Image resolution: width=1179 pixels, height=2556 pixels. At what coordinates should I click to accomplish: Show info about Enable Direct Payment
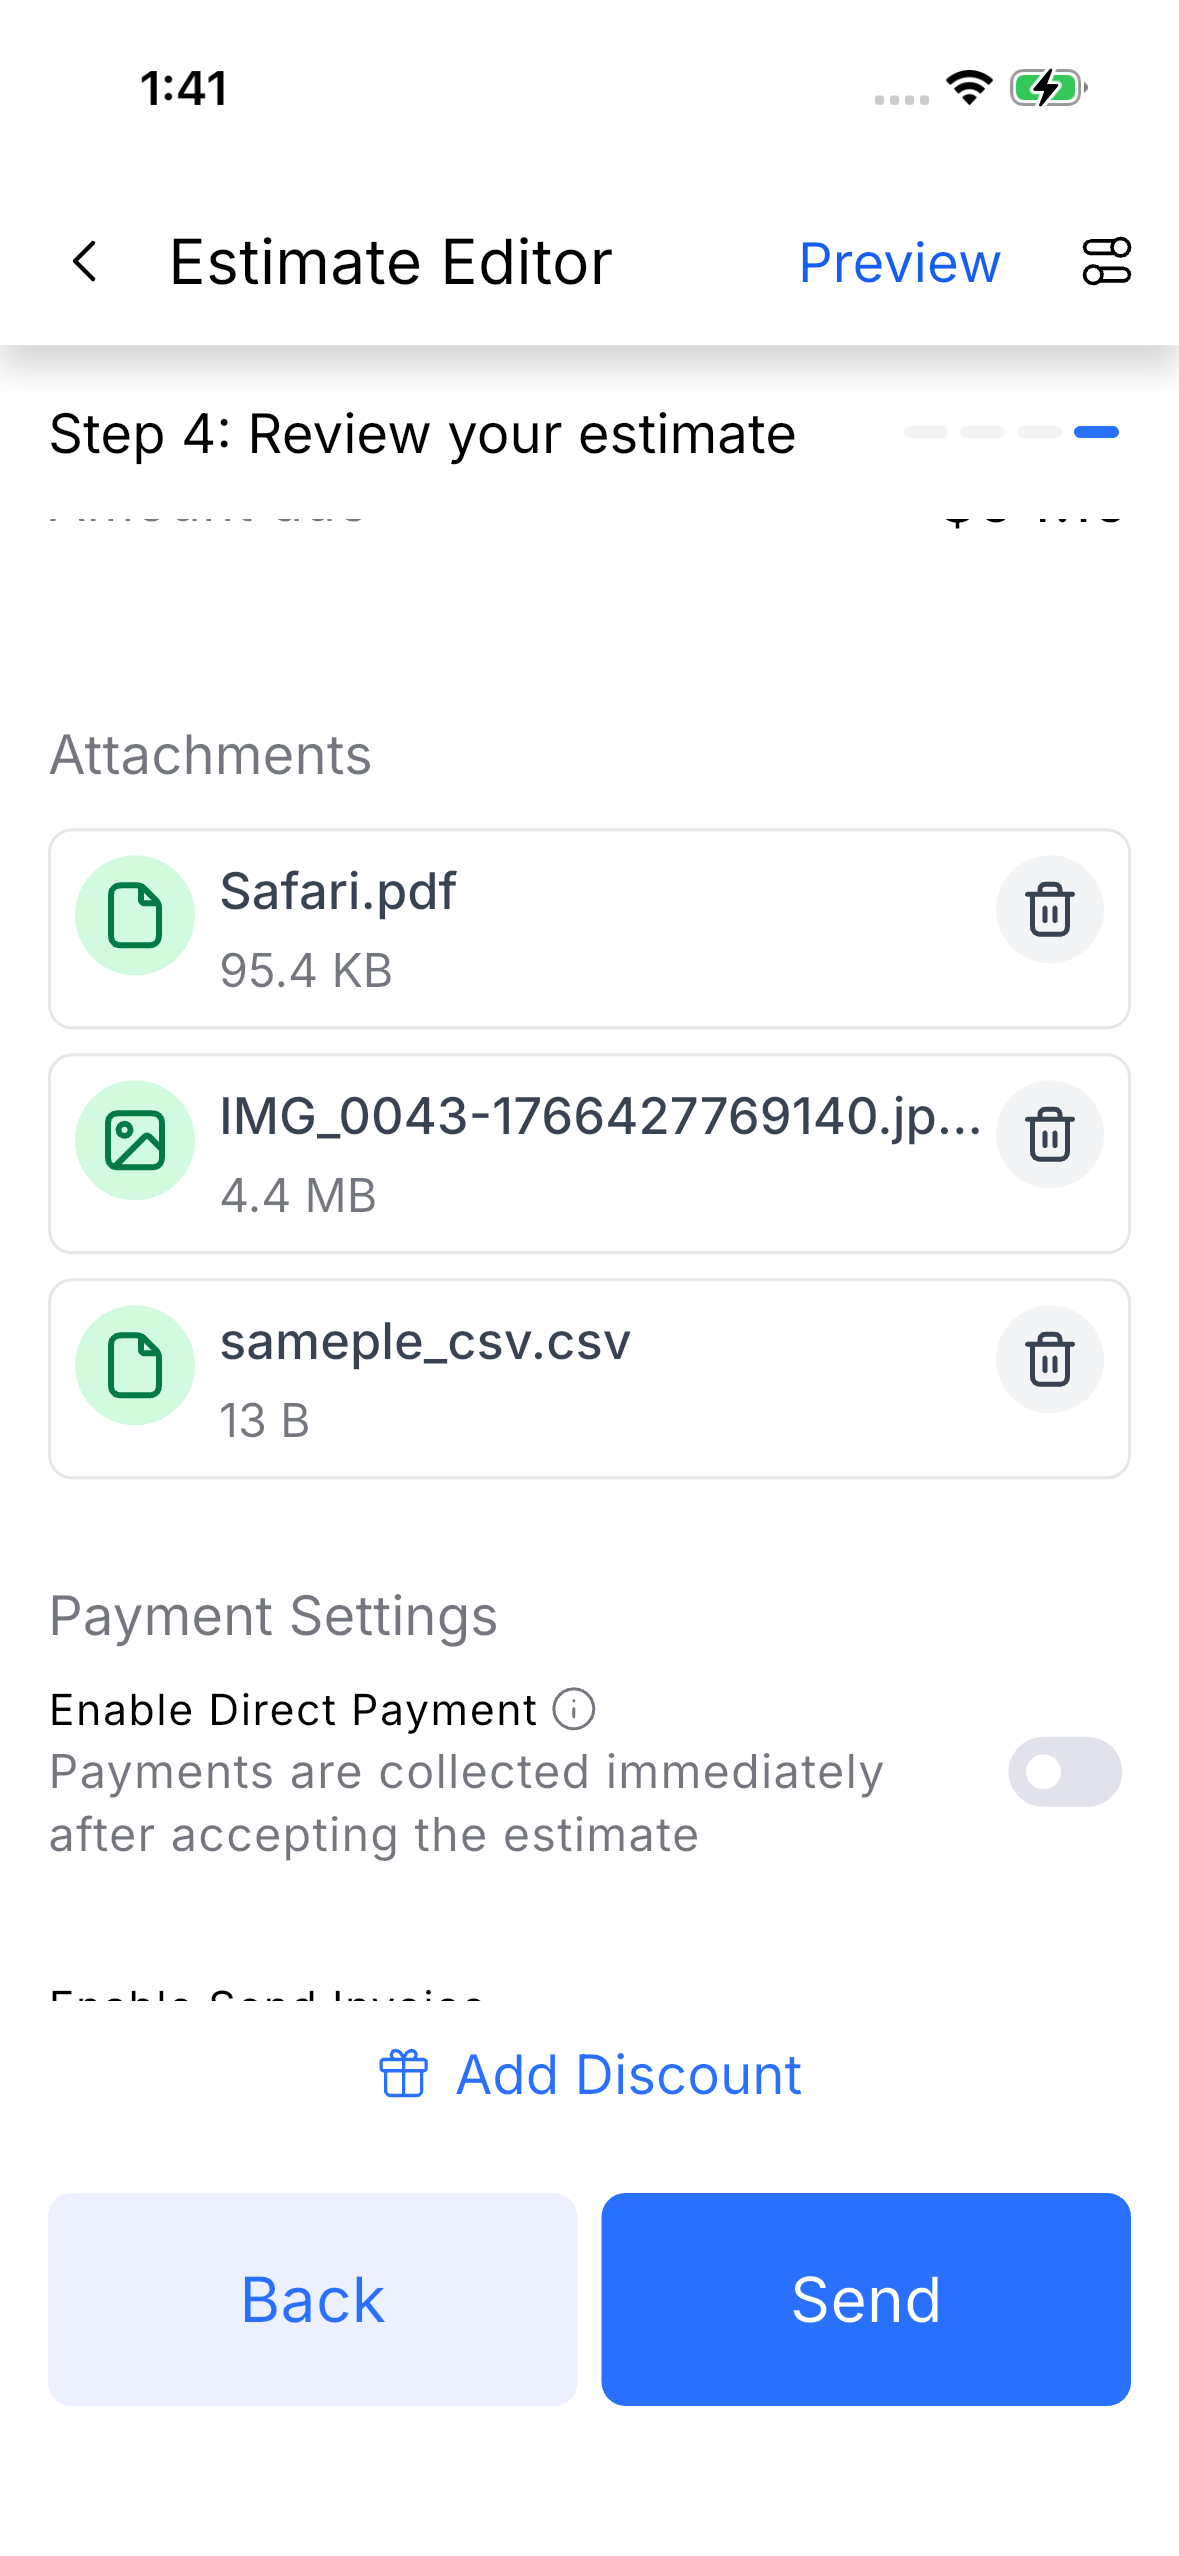click(574, 1709)
